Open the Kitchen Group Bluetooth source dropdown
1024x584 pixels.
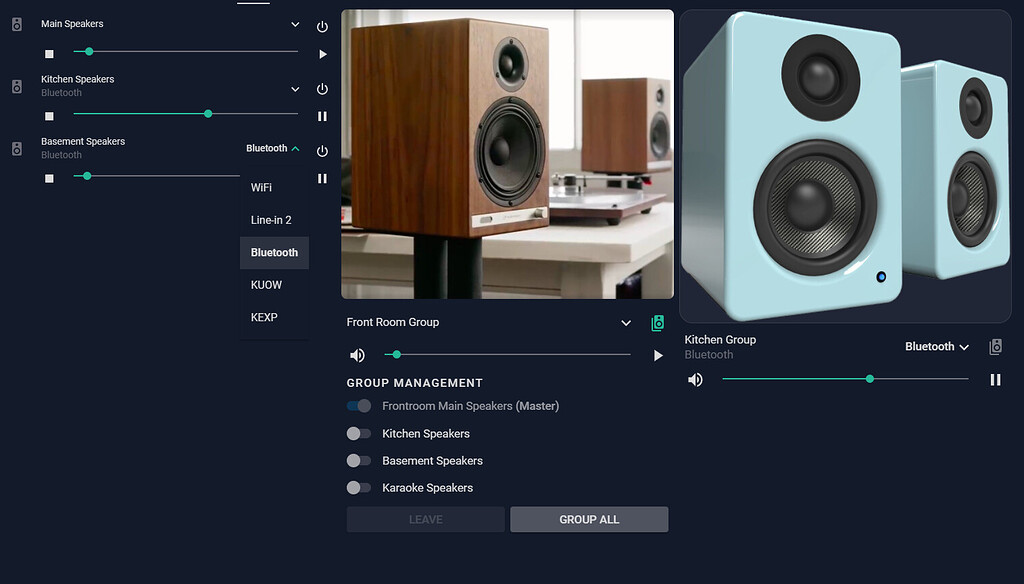pos(936,346)
